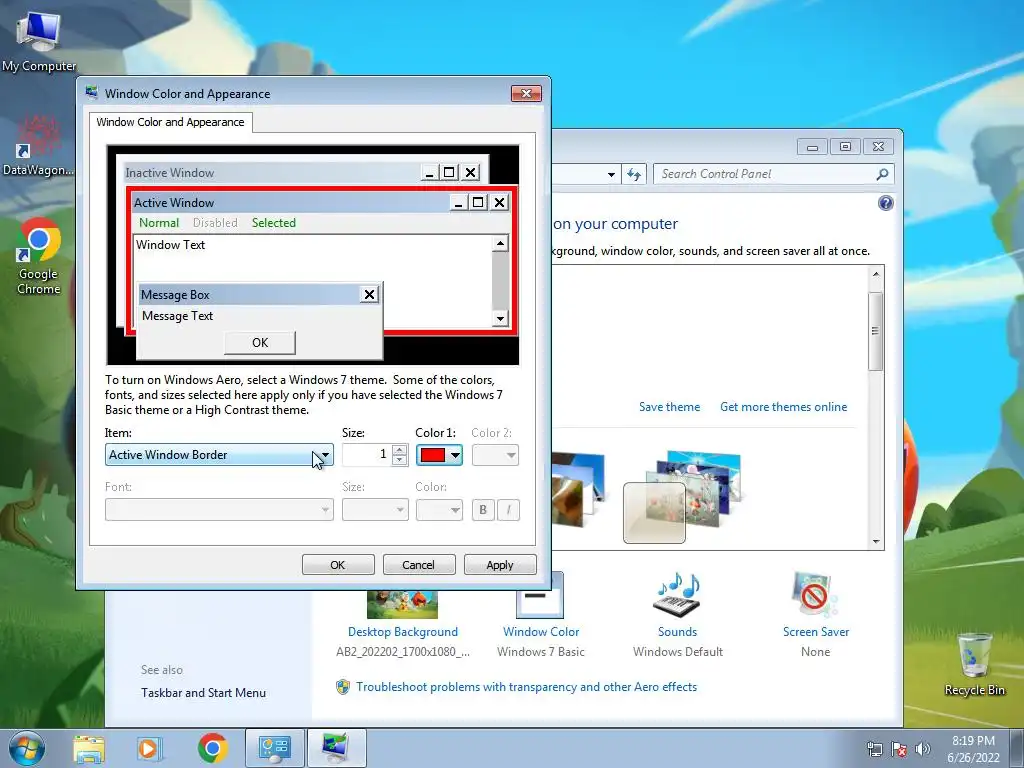The width and height of the screenshot is (1024, 768).
Task: Click the item Size value field
Action: click(366, 455)
